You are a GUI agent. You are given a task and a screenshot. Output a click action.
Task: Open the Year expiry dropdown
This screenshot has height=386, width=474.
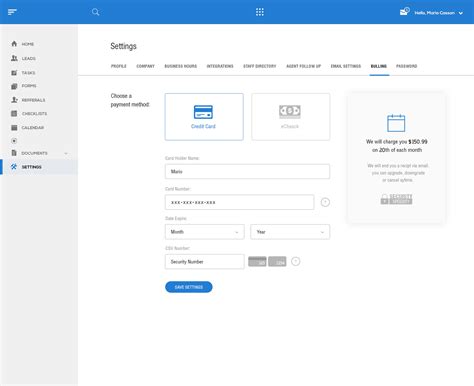coord(290,232)
